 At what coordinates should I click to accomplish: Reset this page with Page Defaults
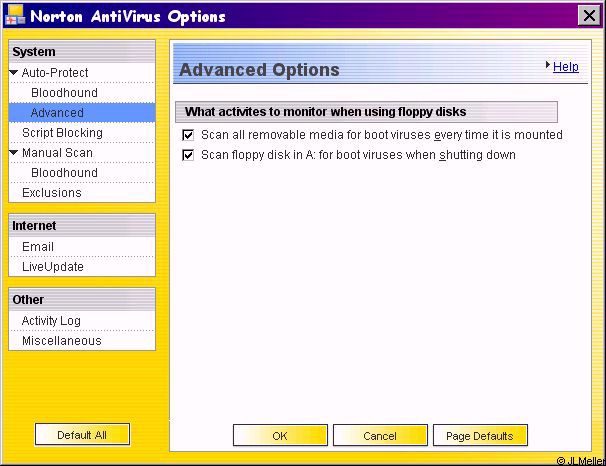[x=480, y=435]
